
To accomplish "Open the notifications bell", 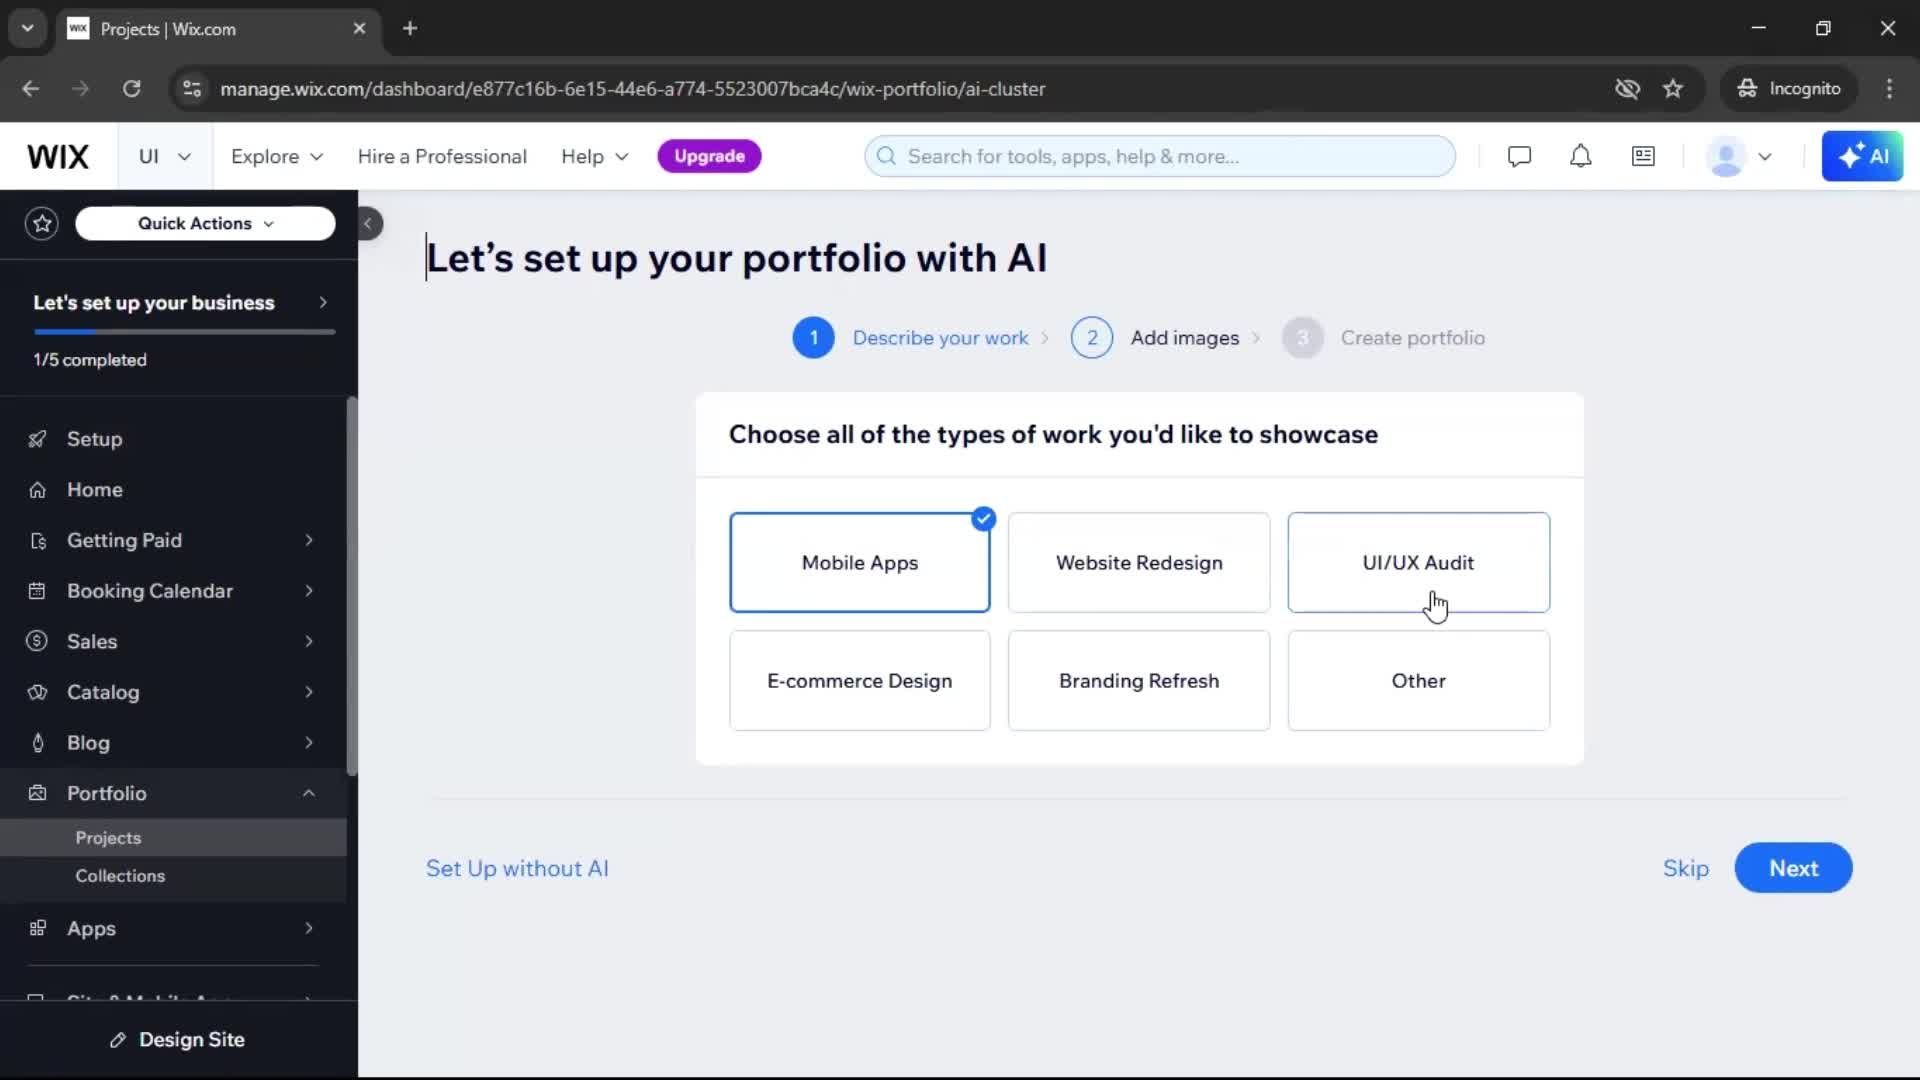I will (1580, 156).
